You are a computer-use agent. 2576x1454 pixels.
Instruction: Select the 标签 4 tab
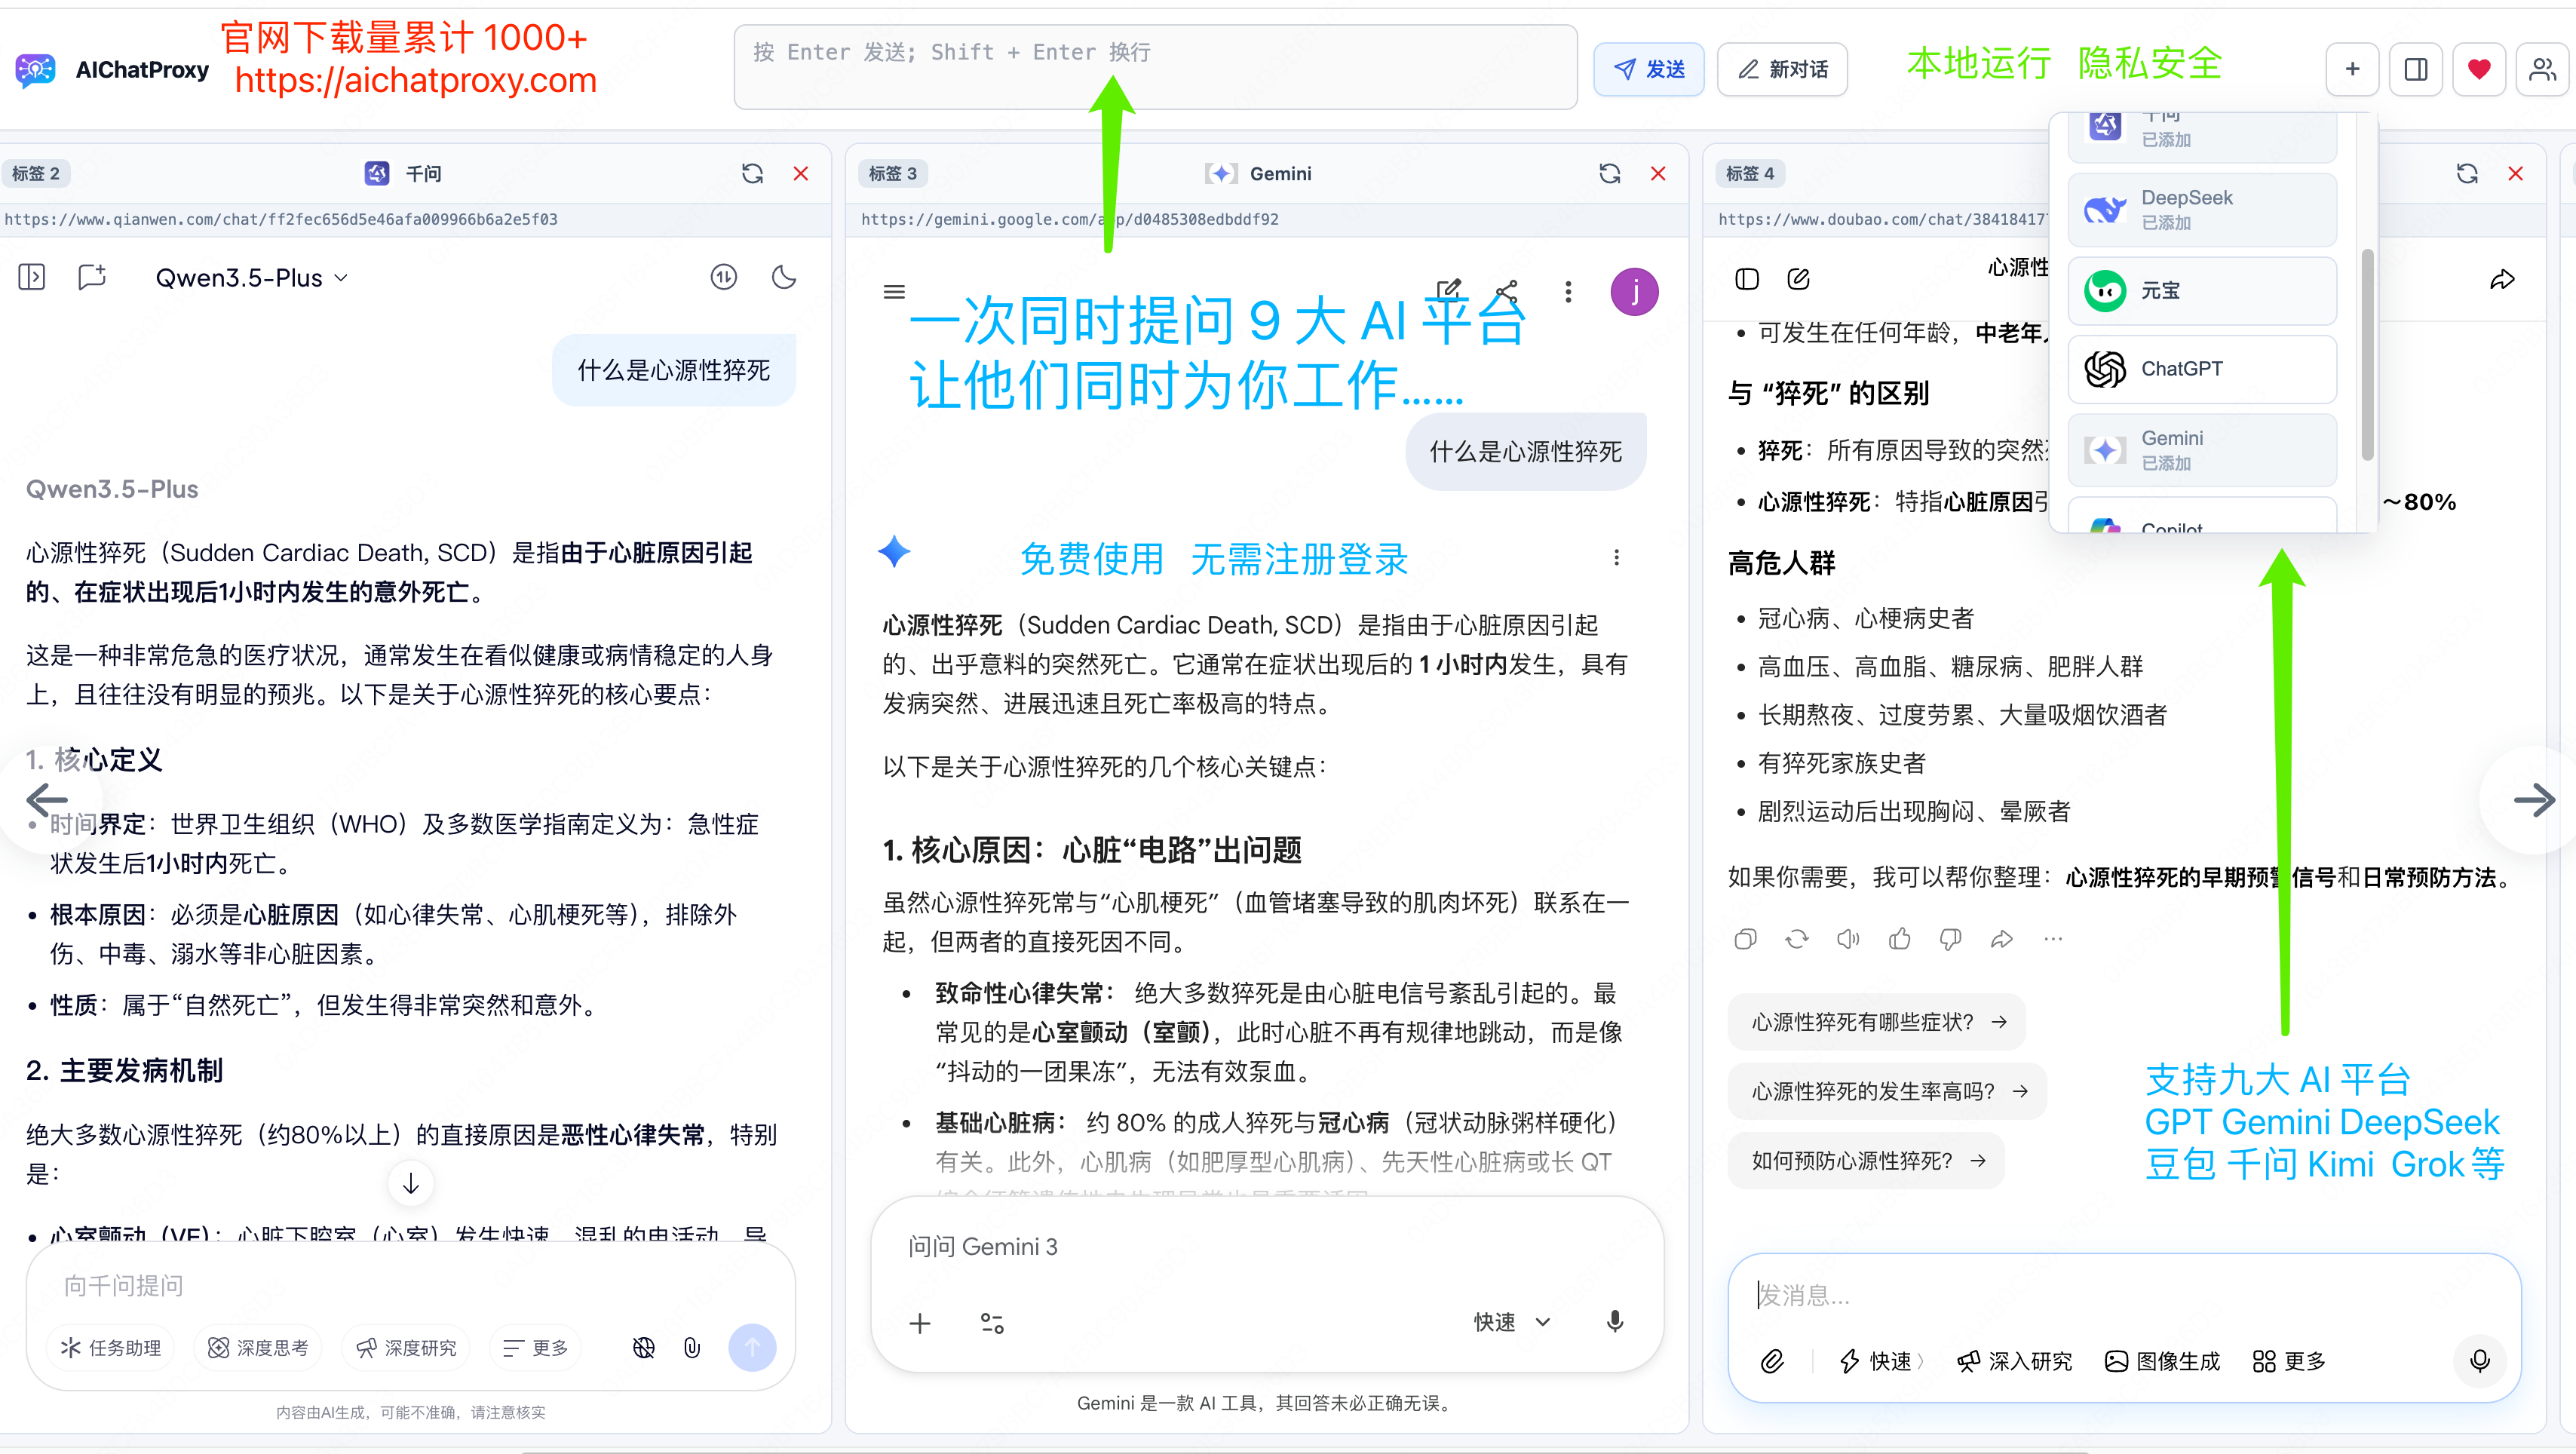click(x=1750, y=173)
